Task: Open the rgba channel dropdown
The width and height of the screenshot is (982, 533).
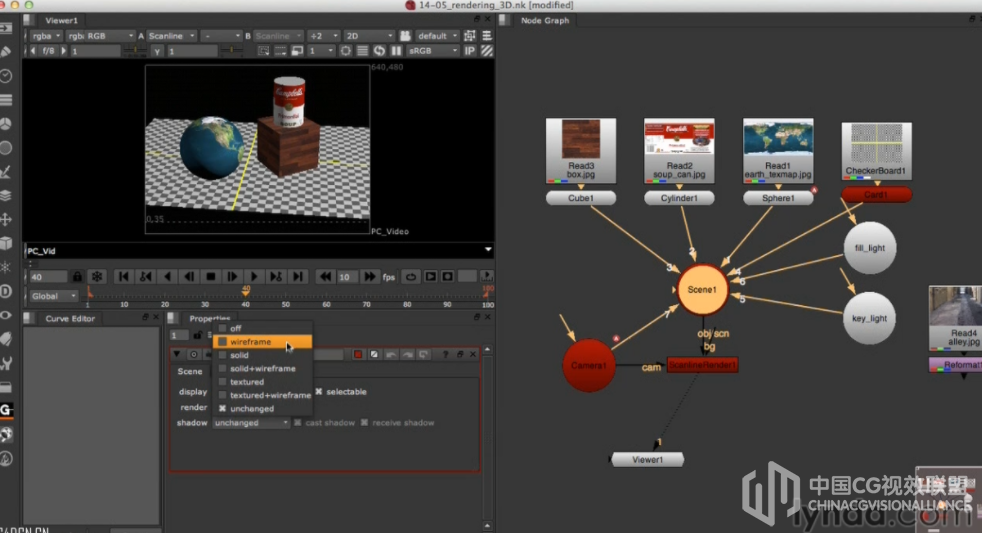Action: [46, 36]
